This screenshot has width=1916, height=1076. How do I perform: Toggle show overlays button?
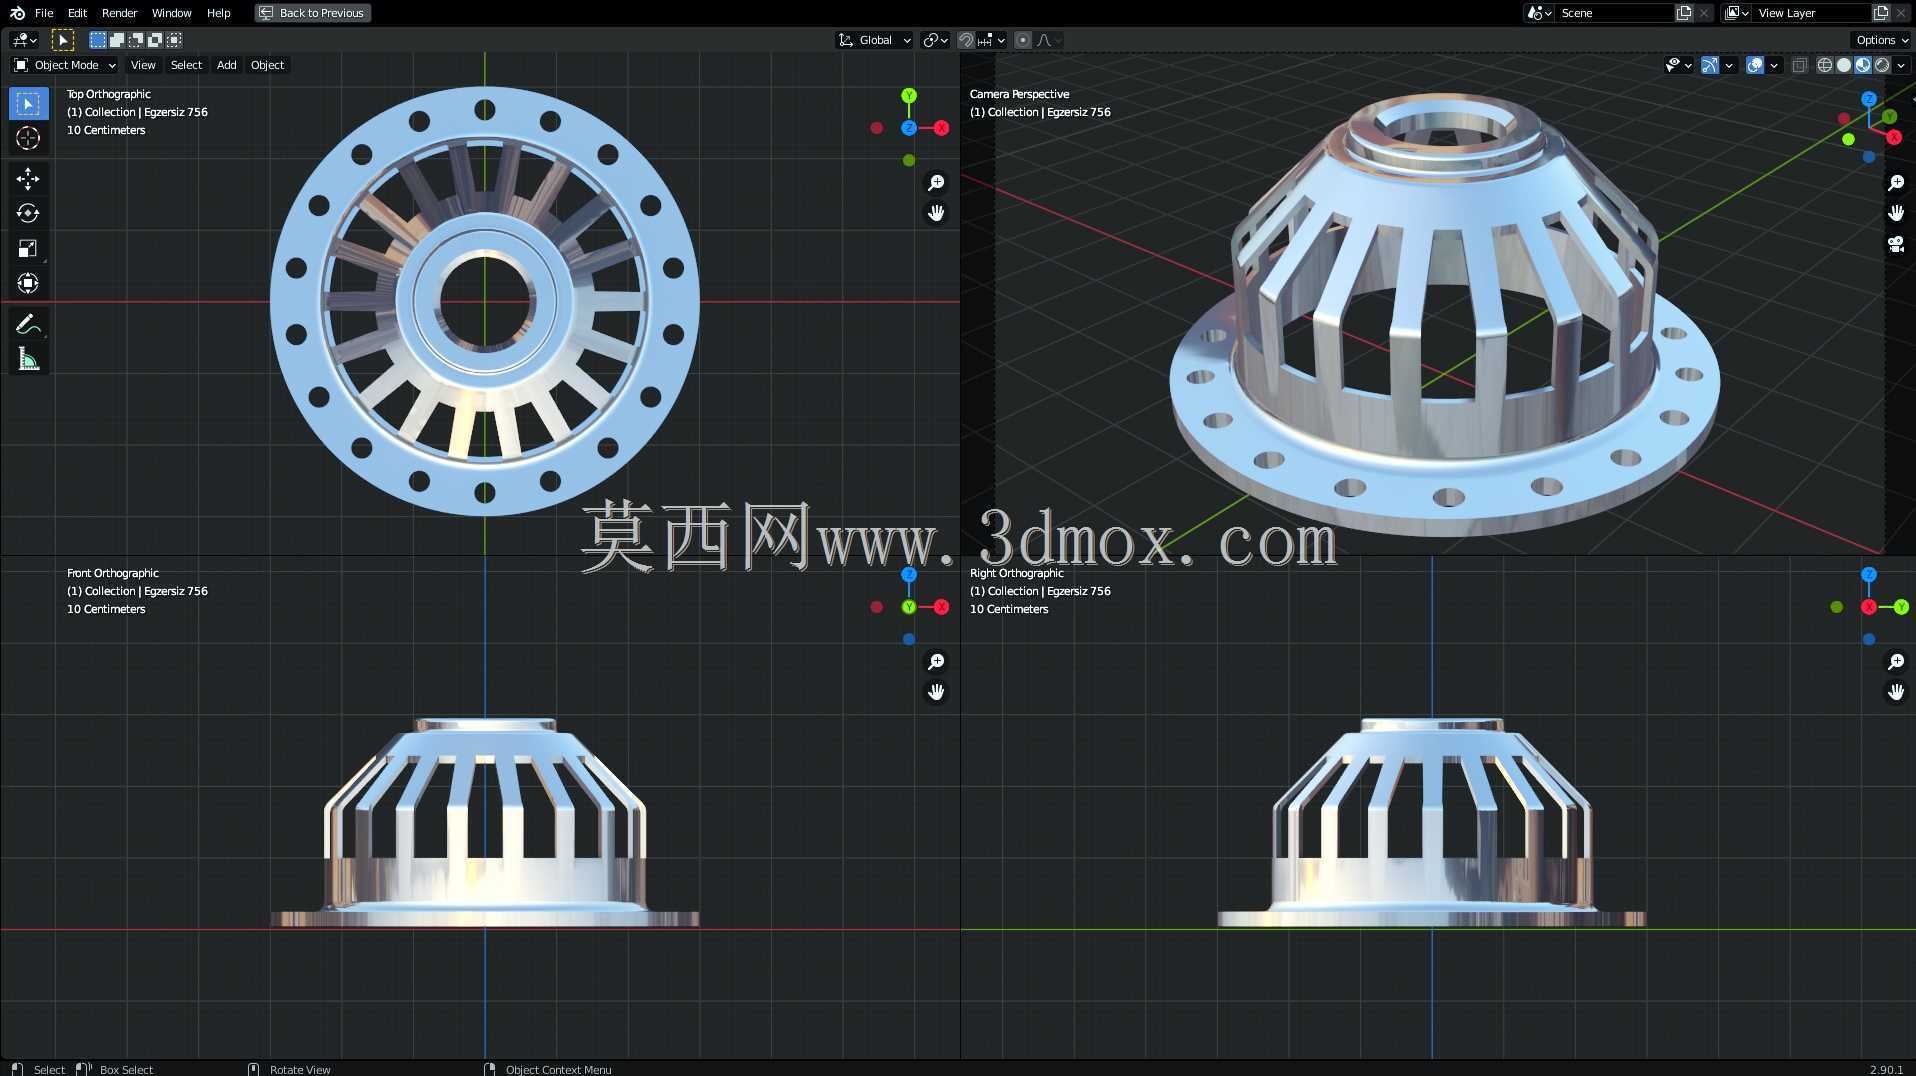1755,65
